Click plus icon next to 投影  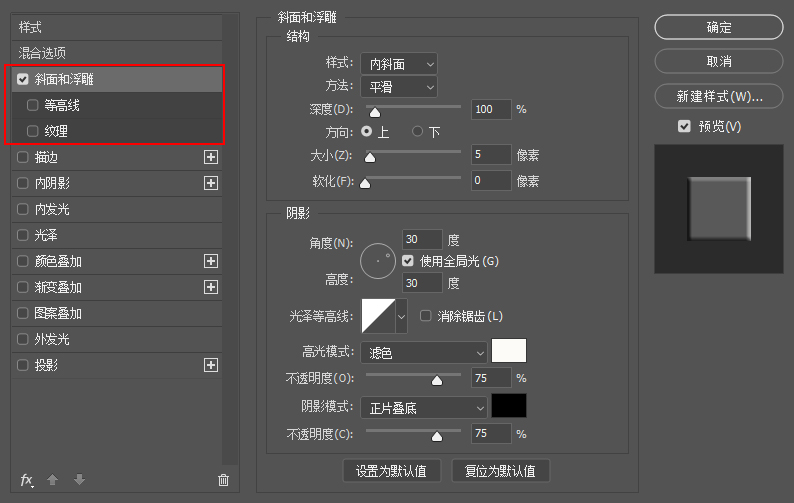coord(211,365)
